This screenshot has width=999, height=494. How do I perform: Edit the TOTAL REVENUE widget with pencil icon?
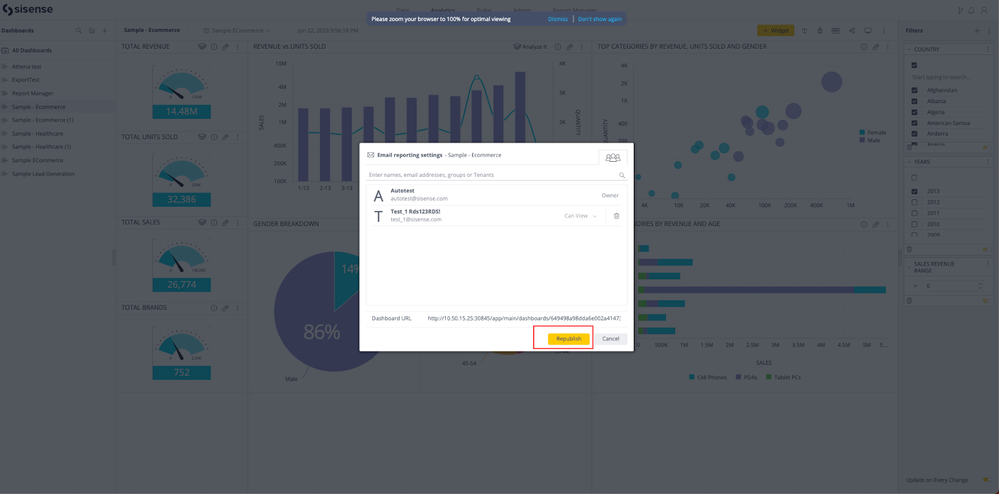tap(225, 47)
